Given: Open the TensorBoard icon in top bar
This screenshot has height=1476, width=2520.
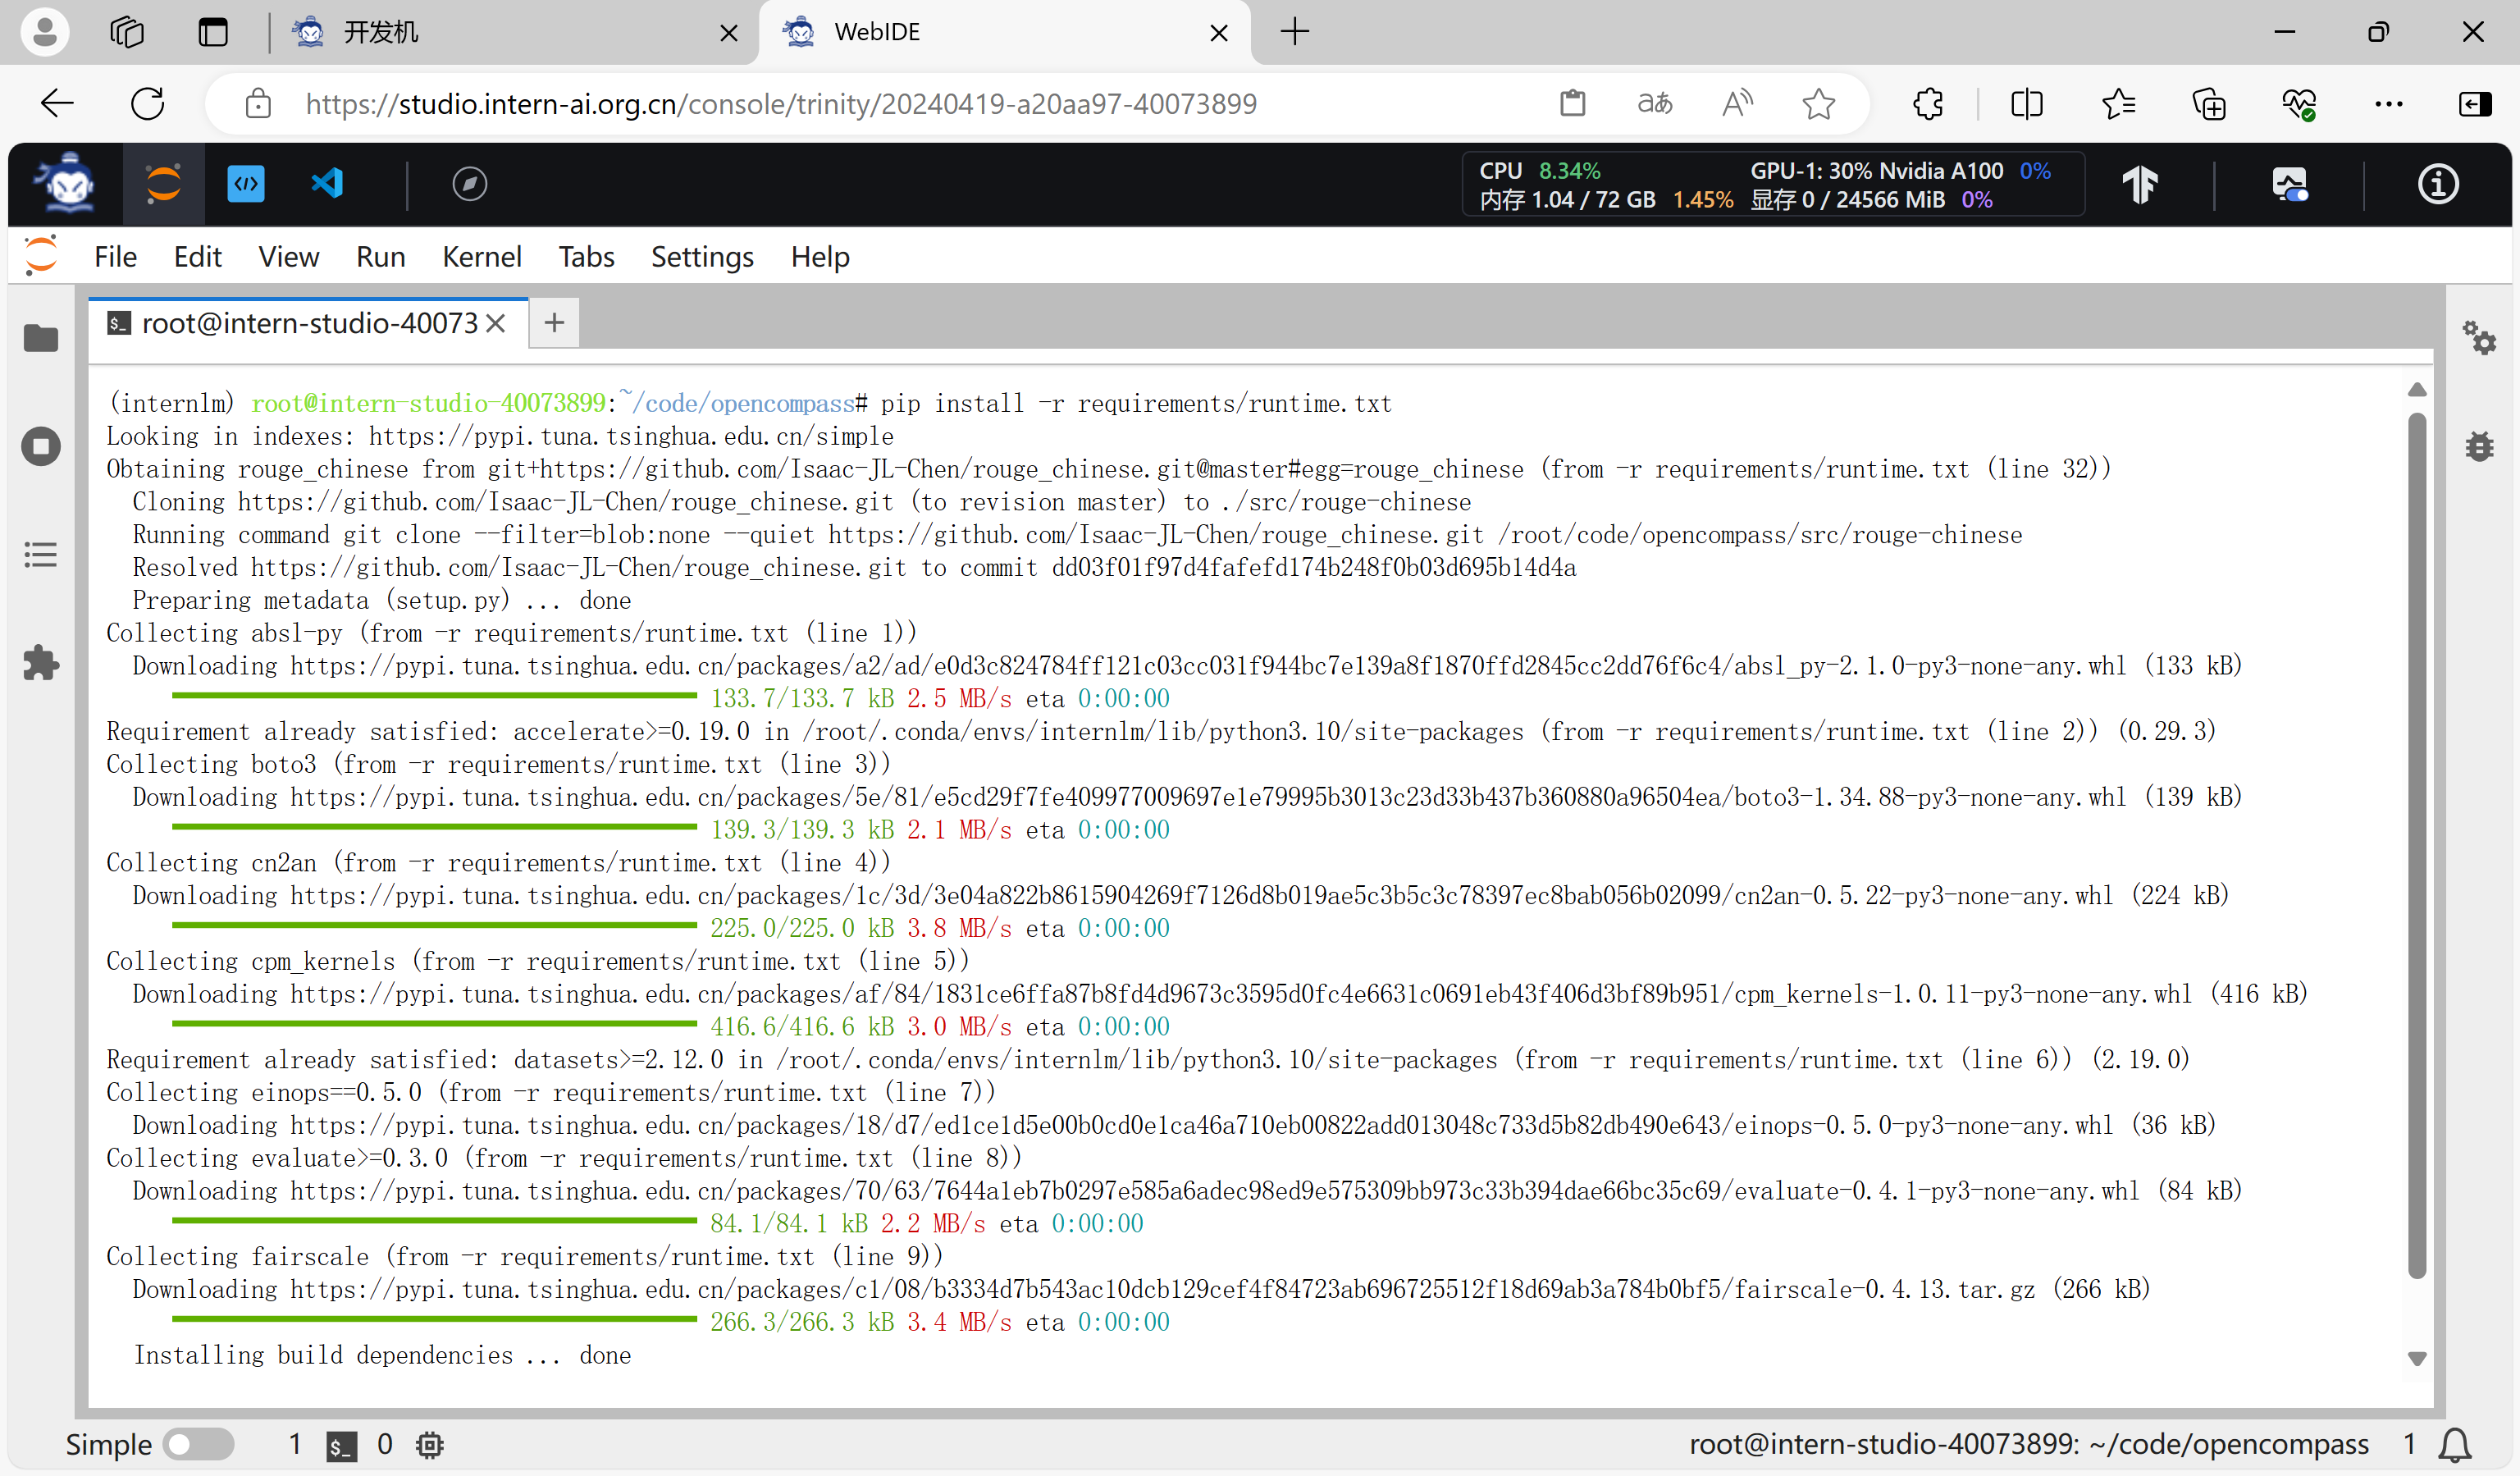Looking at the screenshot, I should point(2140,184).
